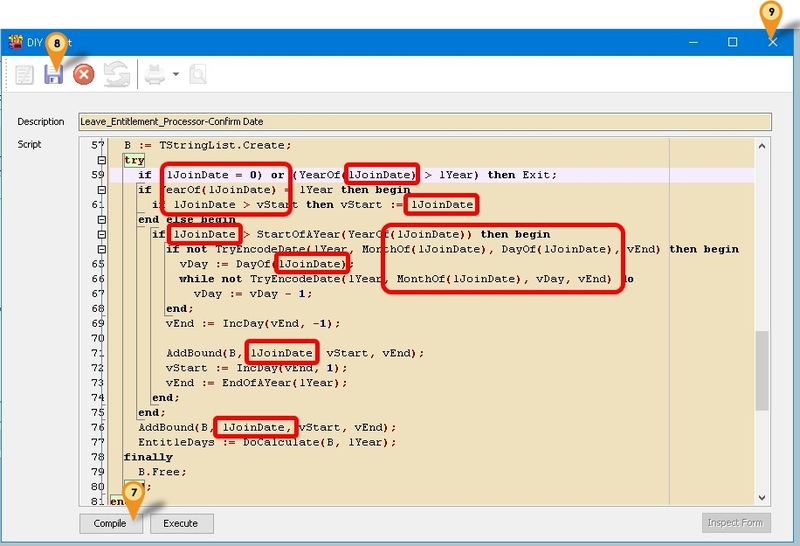Click the red Cancel icon in toolbar
800x546 pixels.
[x=84, y=75]
